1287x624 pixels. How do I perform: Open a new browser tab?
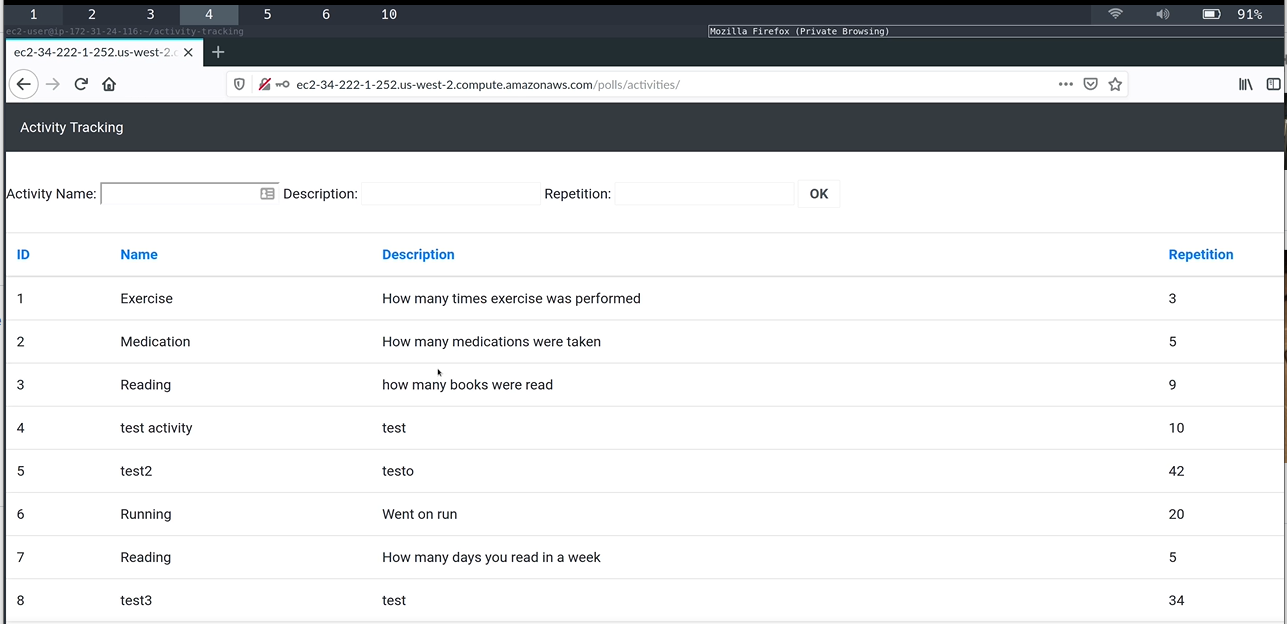[x=218, y=52]
